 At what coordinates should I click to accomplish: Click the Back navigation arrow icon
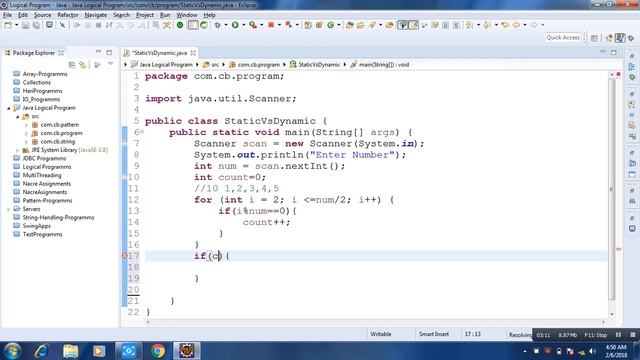516,25
